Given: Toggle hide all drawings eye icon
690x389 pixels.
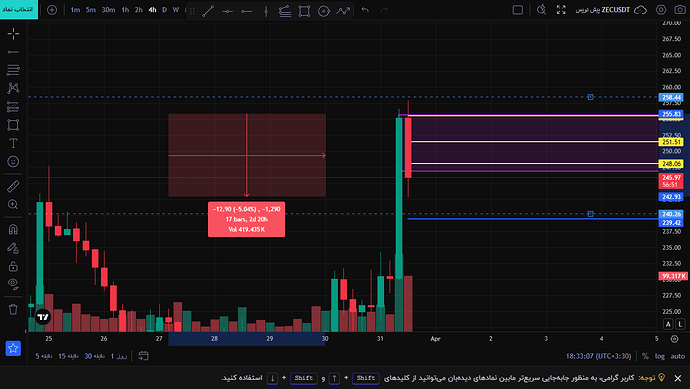Looking at the screenshot, I should (13, 284).
